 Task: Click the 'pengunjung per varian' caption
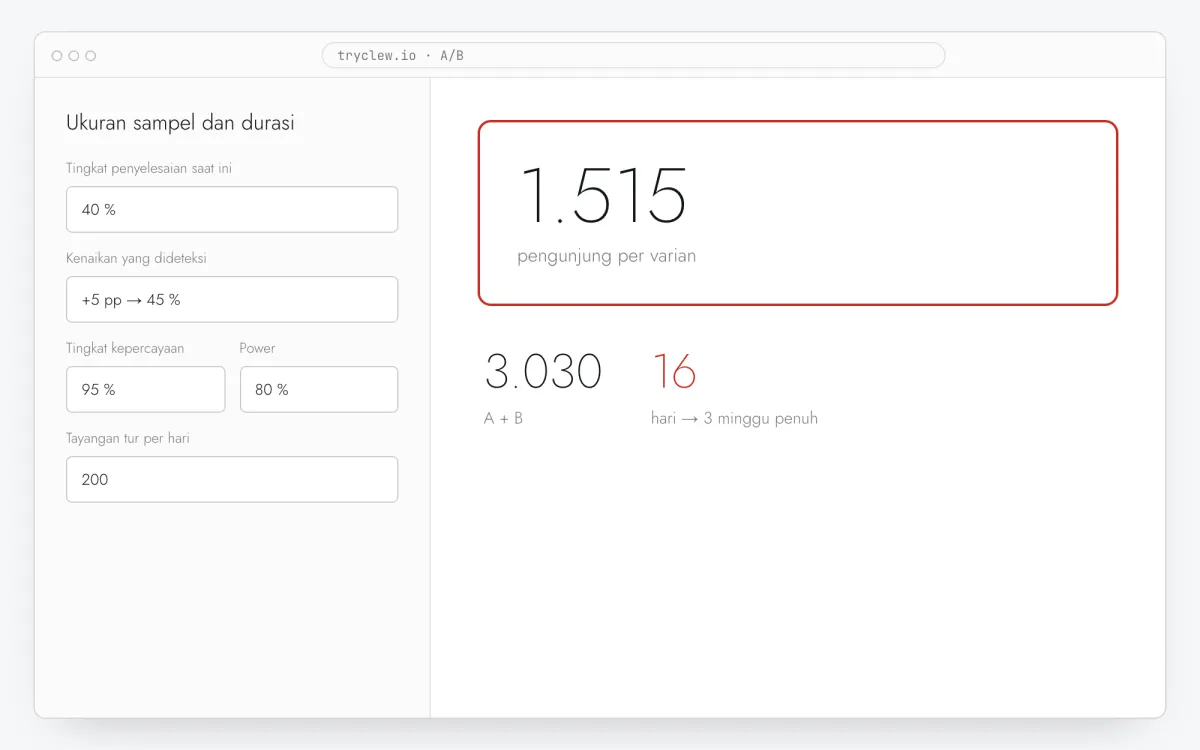click(x=607, y=256)
